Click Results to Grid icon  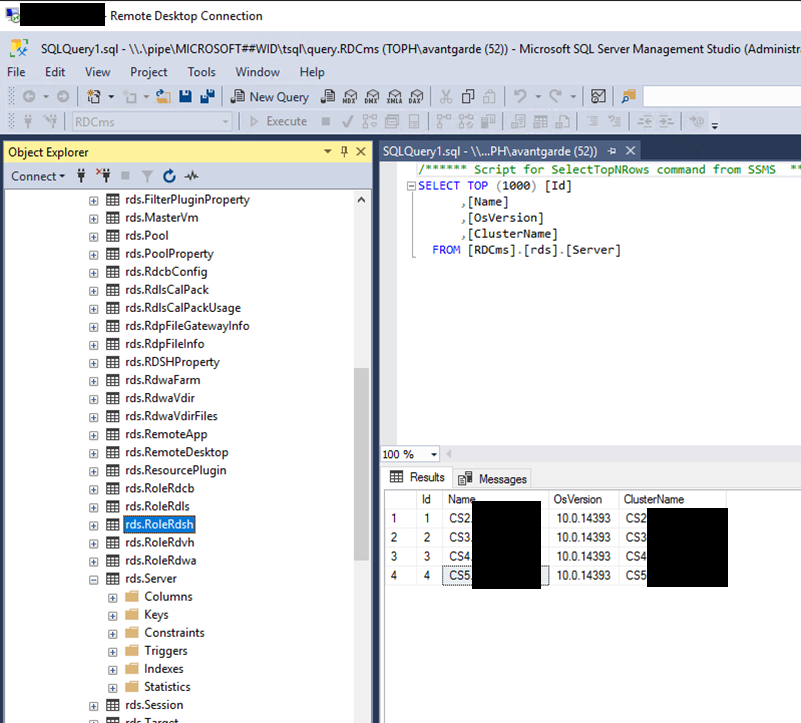click(540, 122)
